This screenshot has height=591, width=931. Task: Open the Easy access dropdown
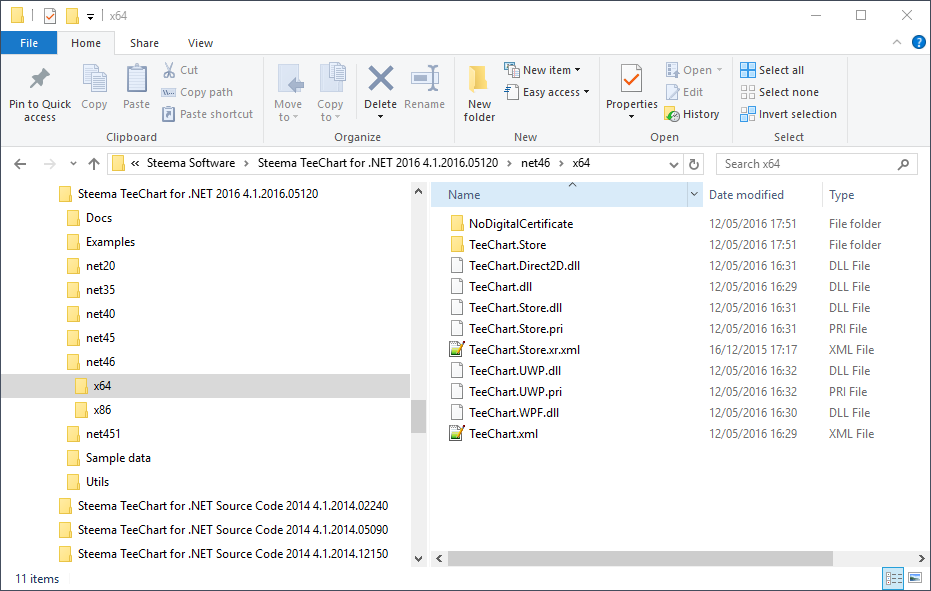pyautogui.click(x=547, y=92)
